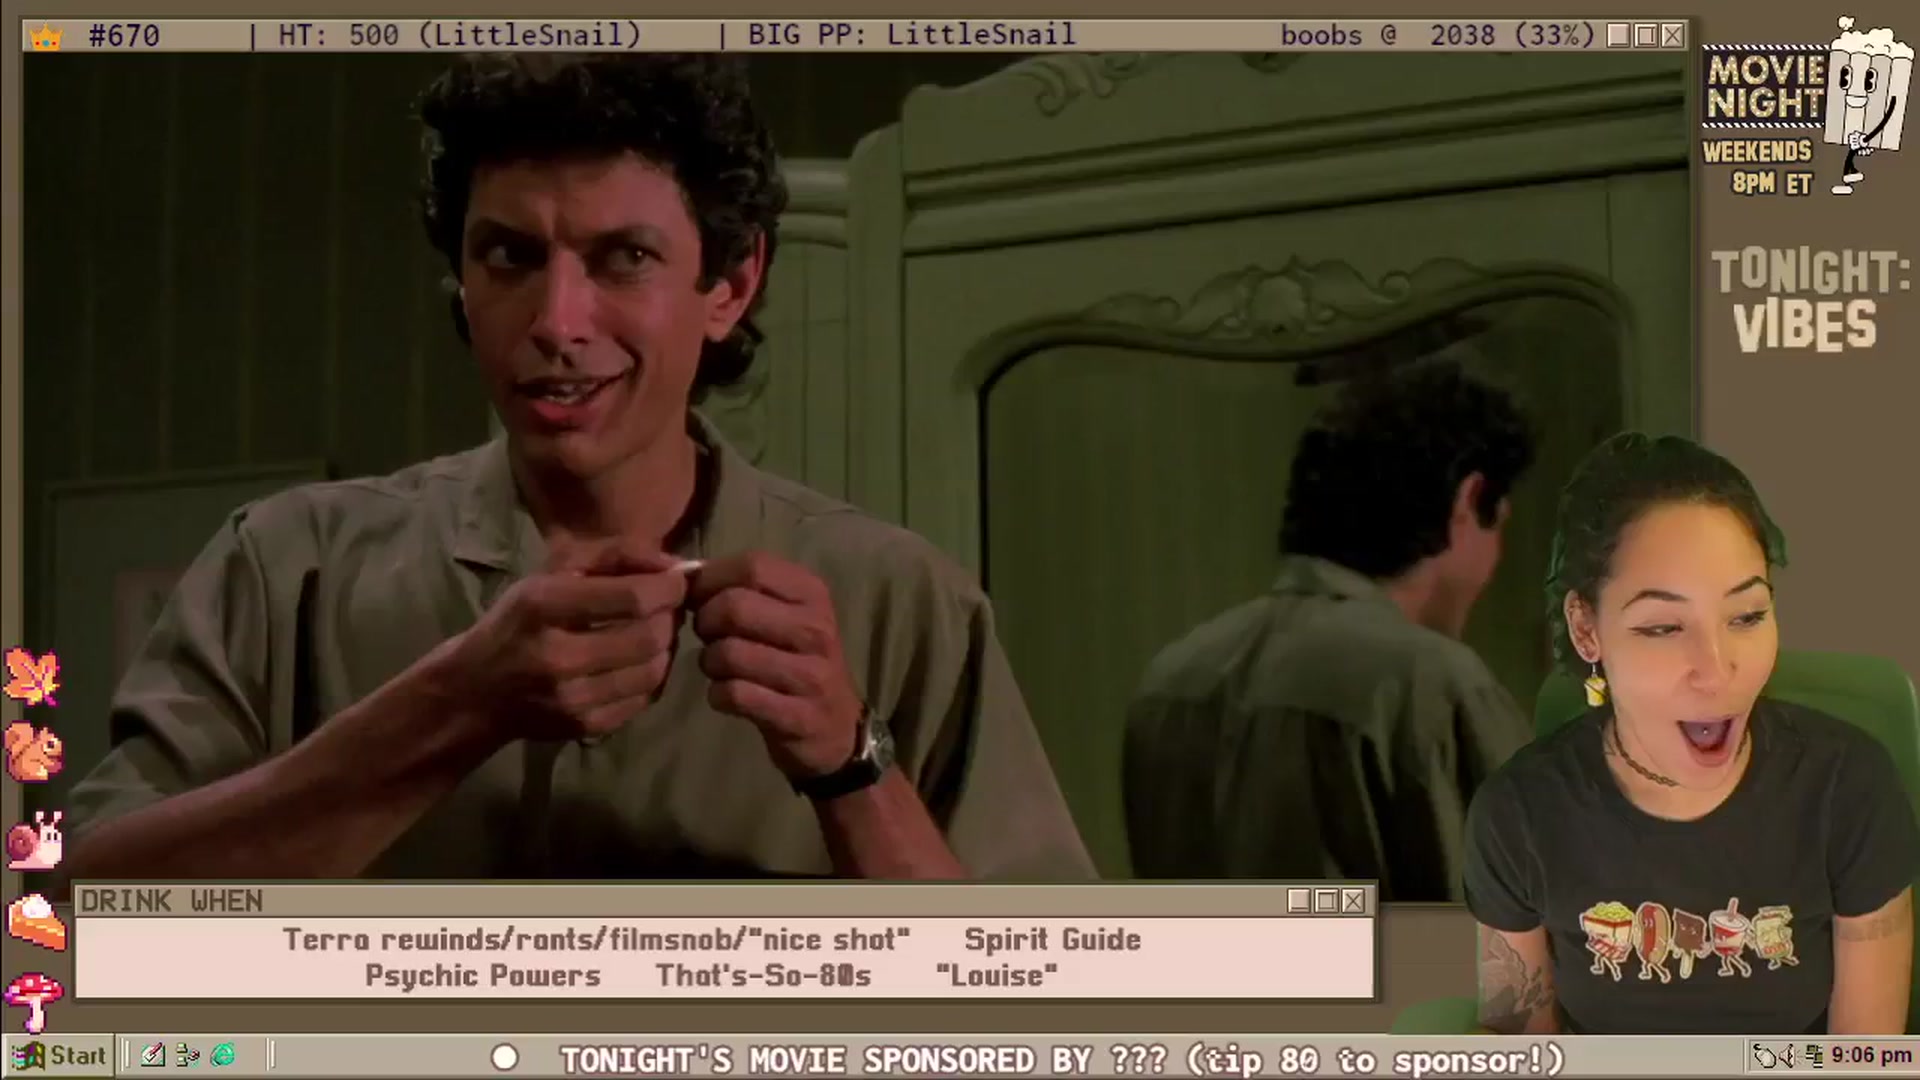Click the "WEEKENDS 8PM ET" schedule text
Viewport: 1920px width, 1080px height.
pos(1757,167)
